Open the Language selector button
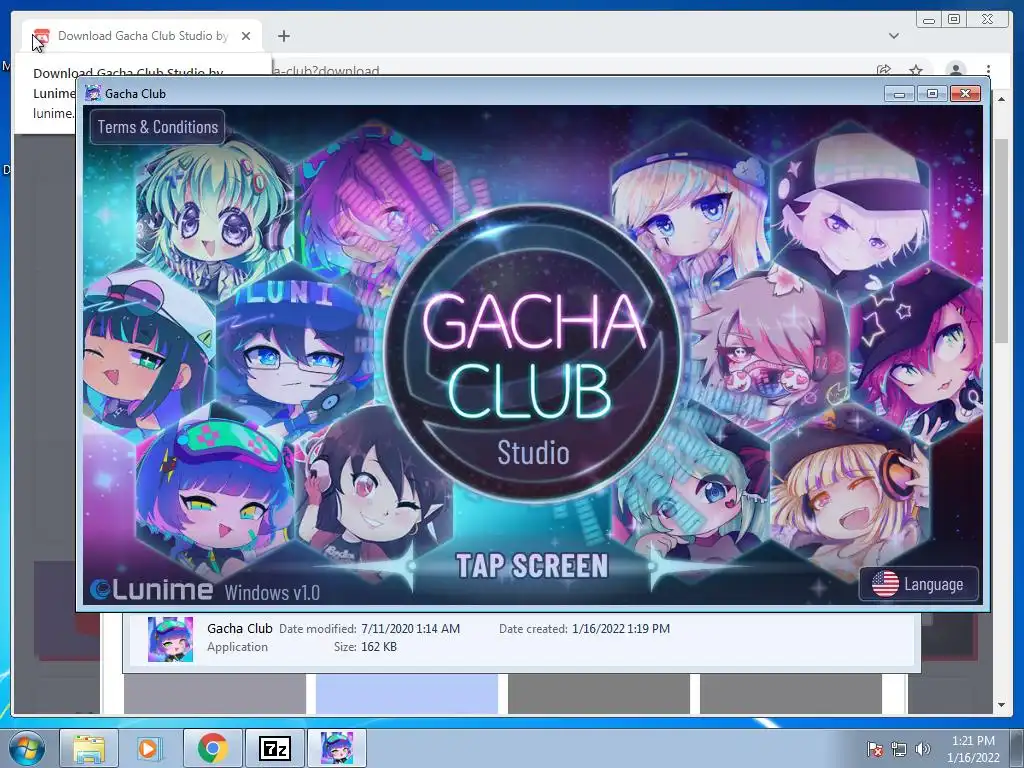 pyautogui.click(x=919, y=584)
